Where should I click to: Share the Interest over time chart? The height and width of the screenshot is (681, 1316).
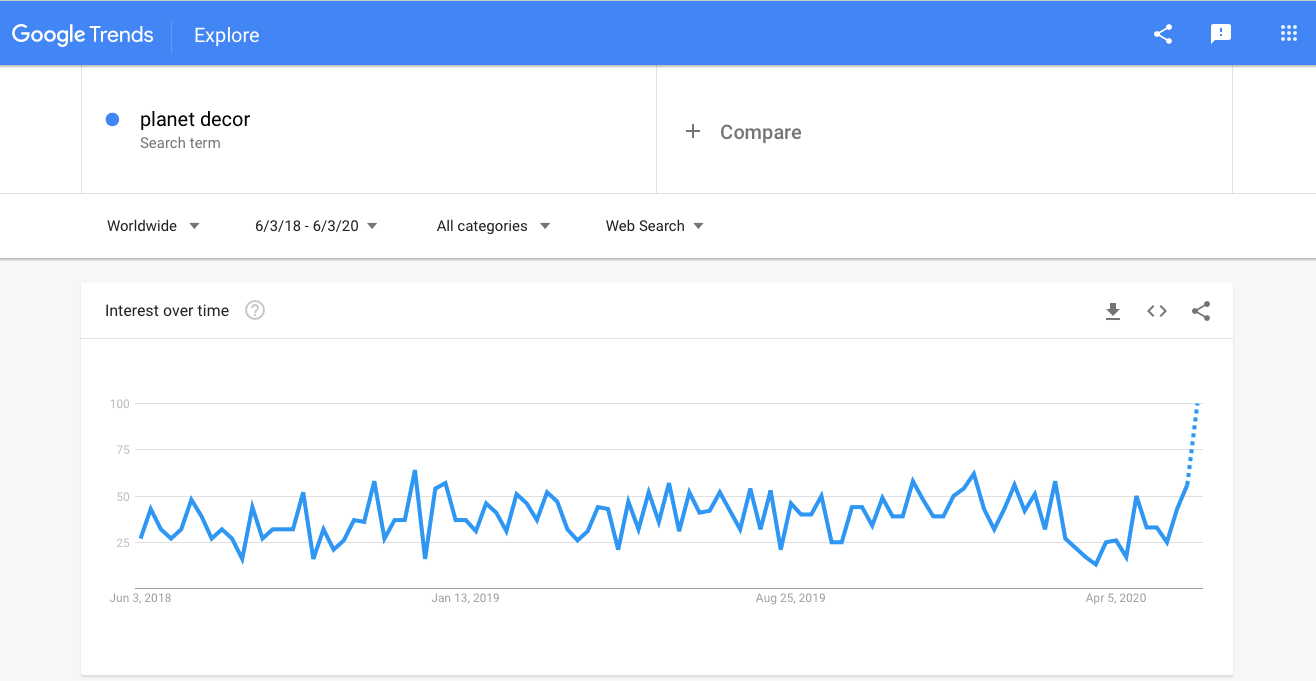1201,311
